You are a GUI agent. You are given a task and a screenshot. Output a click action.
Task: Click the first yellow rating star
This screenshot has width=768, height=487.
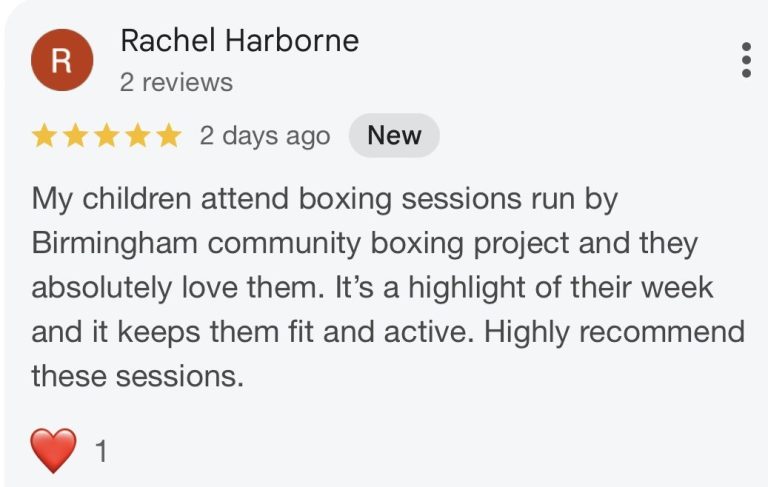tap(45, 136)
